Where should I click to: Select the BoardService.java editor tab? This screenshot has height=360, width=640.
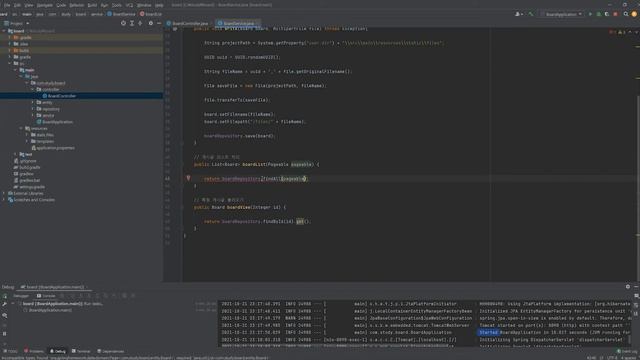[238, 23]
